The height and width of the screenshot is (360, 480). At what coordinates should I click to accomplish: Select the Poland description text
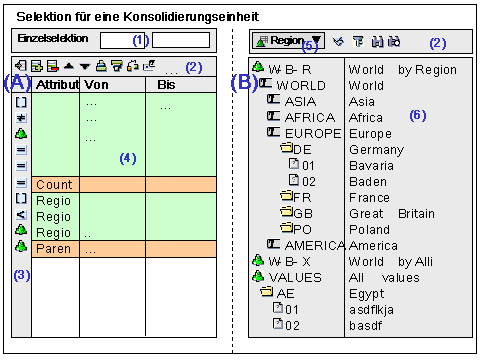click(369, 230)
